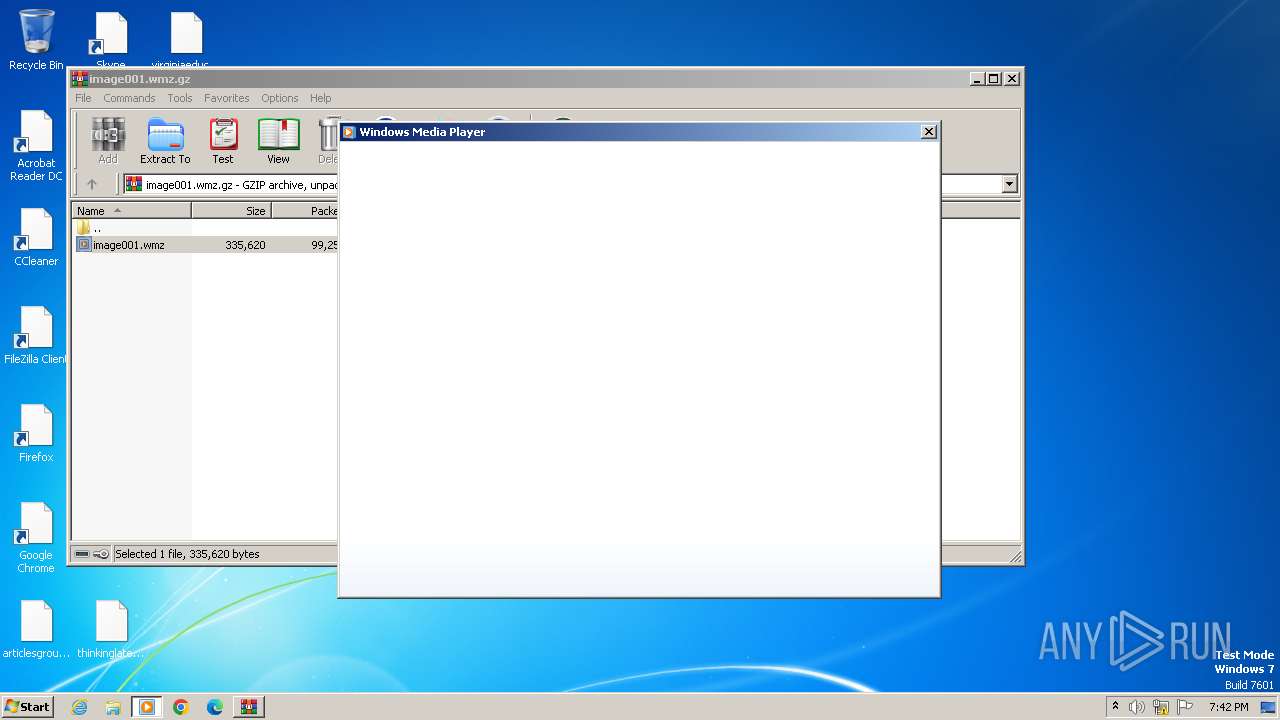
Task: Open the Options menu
Action: [280, 98]
